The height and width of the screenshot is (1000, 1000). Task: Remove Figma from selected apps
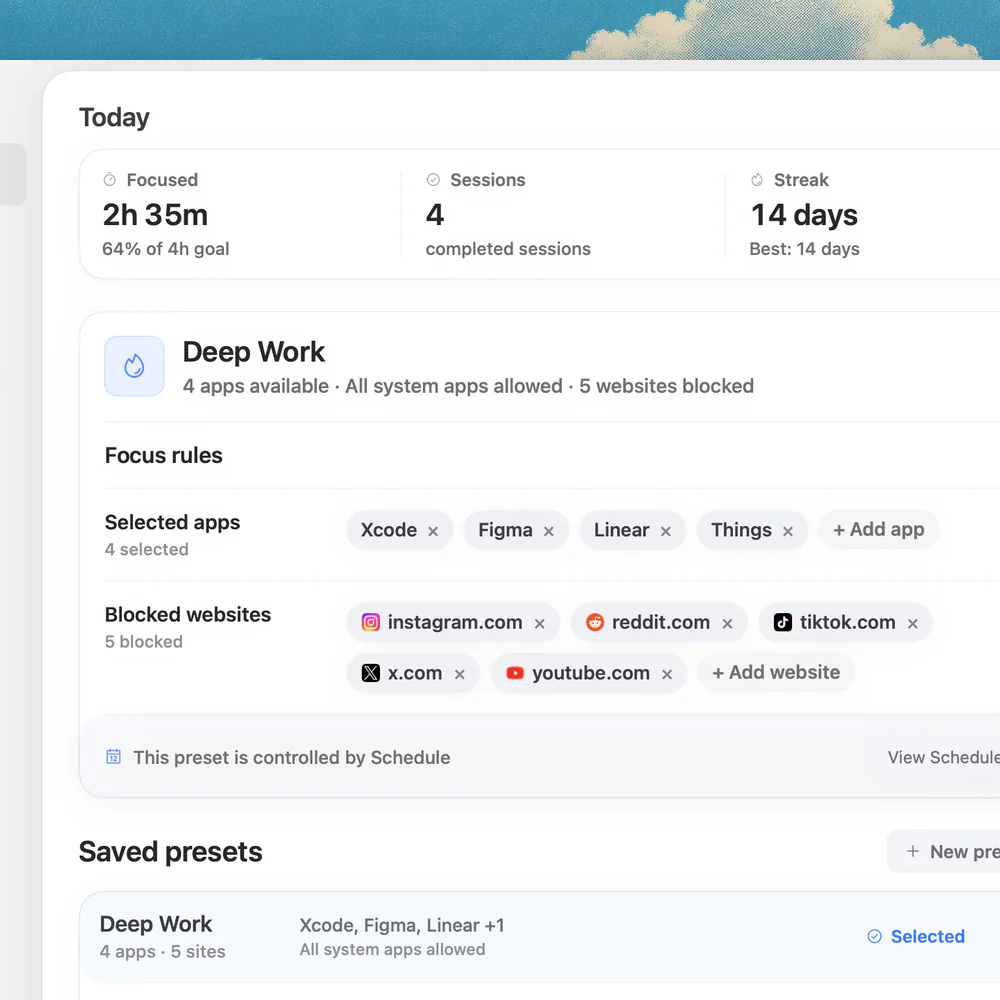tap(548, 531)
